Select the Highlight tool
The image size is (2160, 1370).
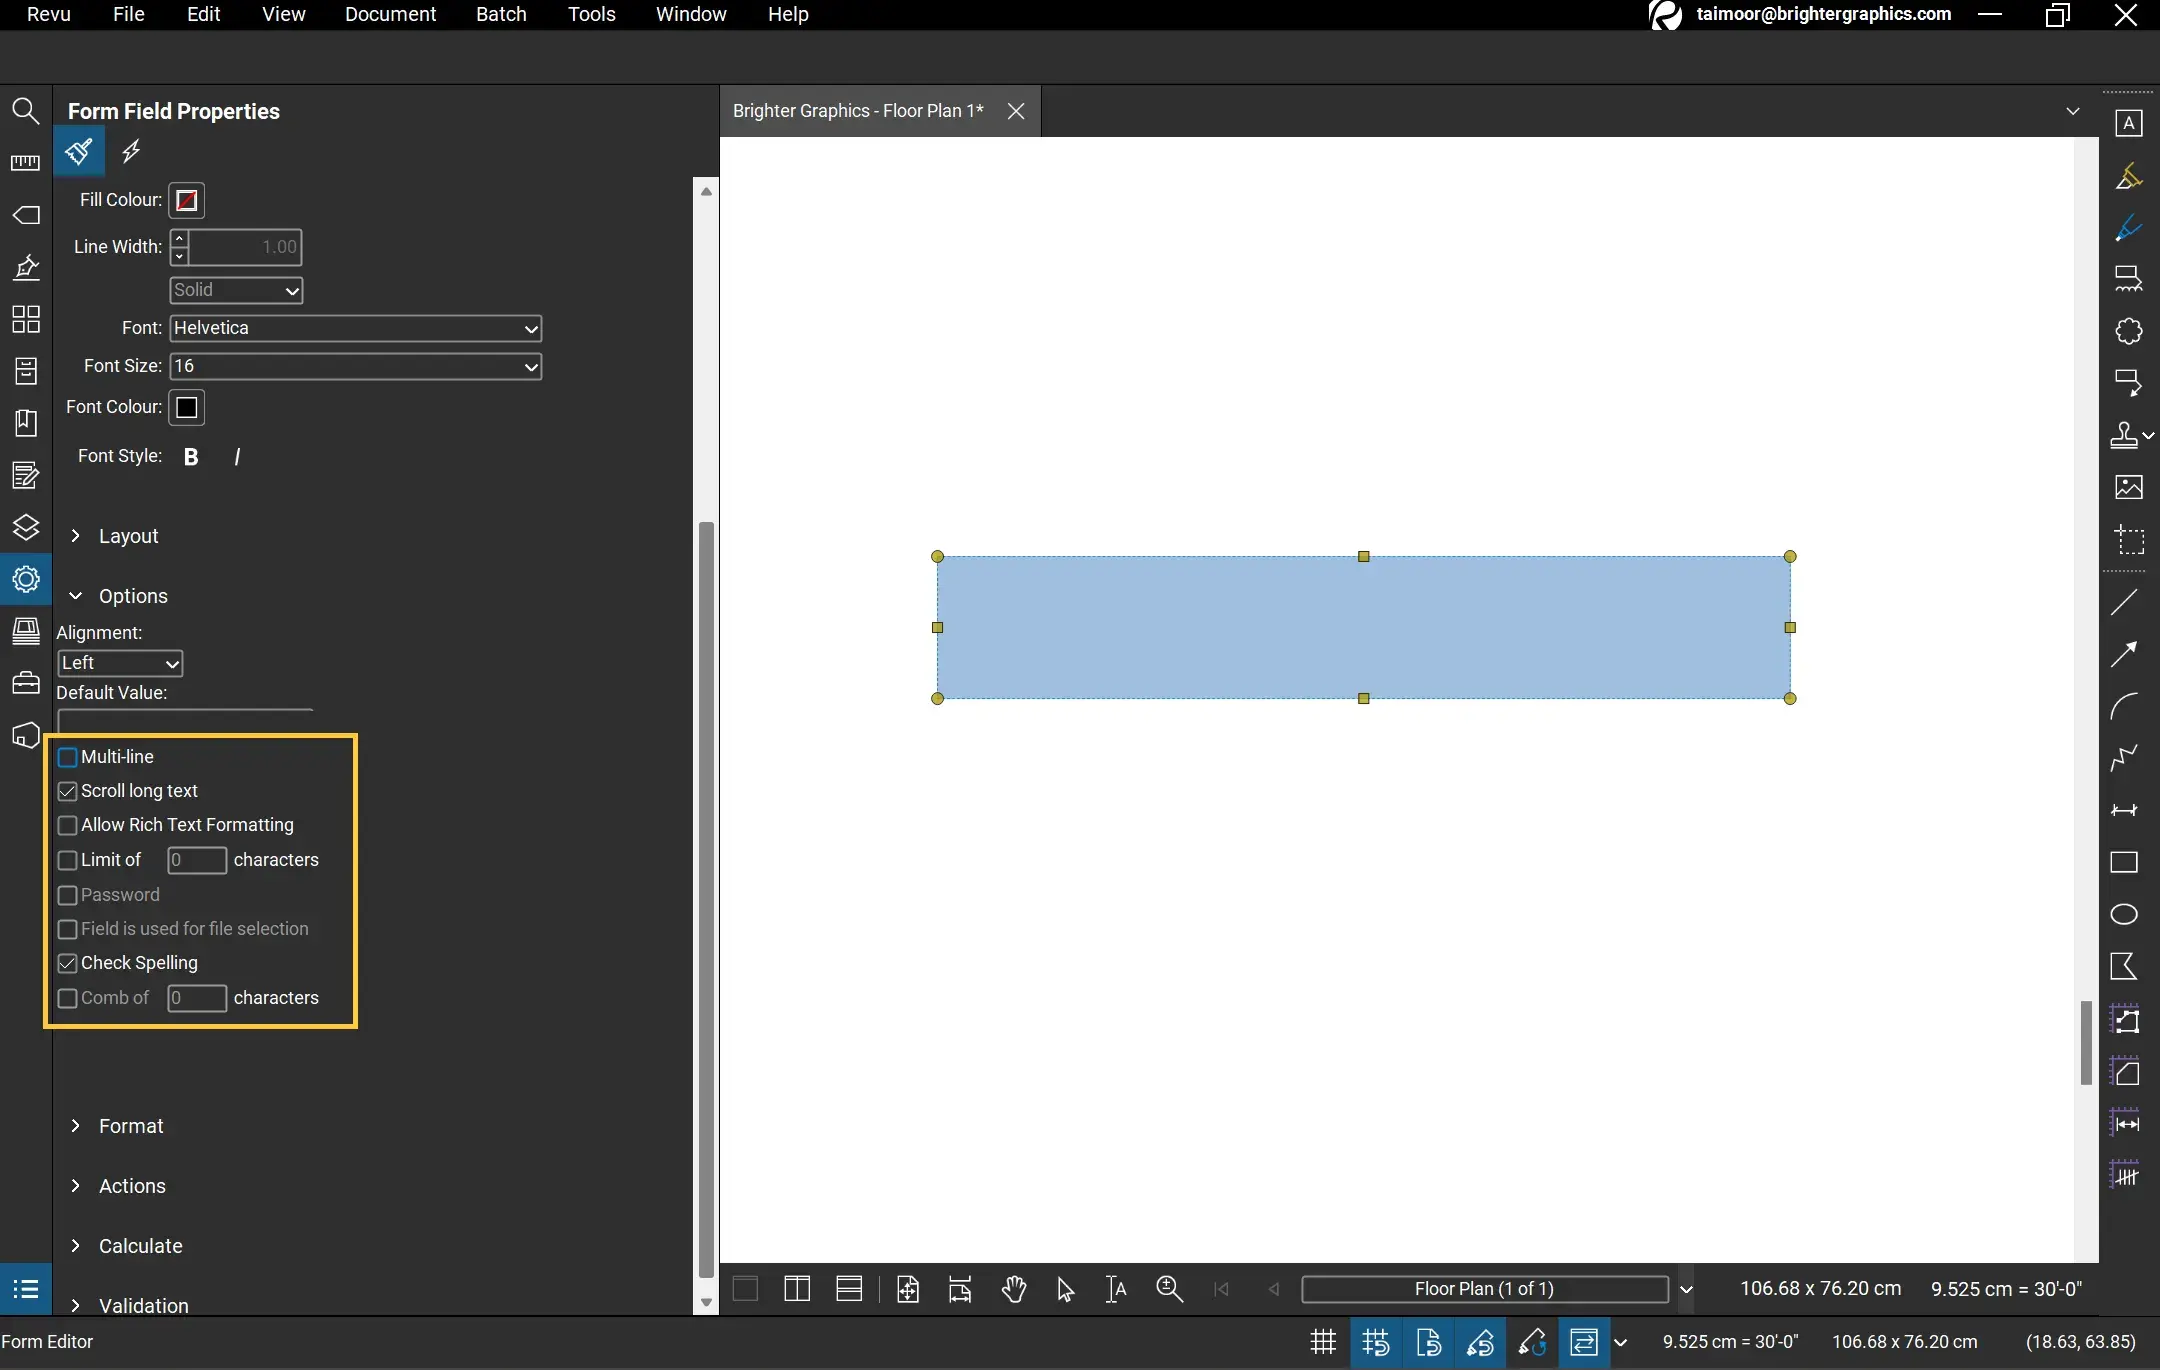(x=2129, y=176)
